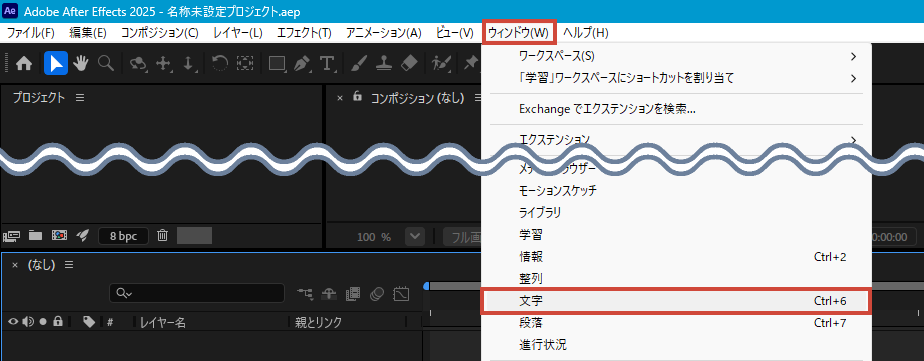Screen dimensions: 924x361
Task: Open the レイヤー(L) menu
Action: [x=238, y=33]
